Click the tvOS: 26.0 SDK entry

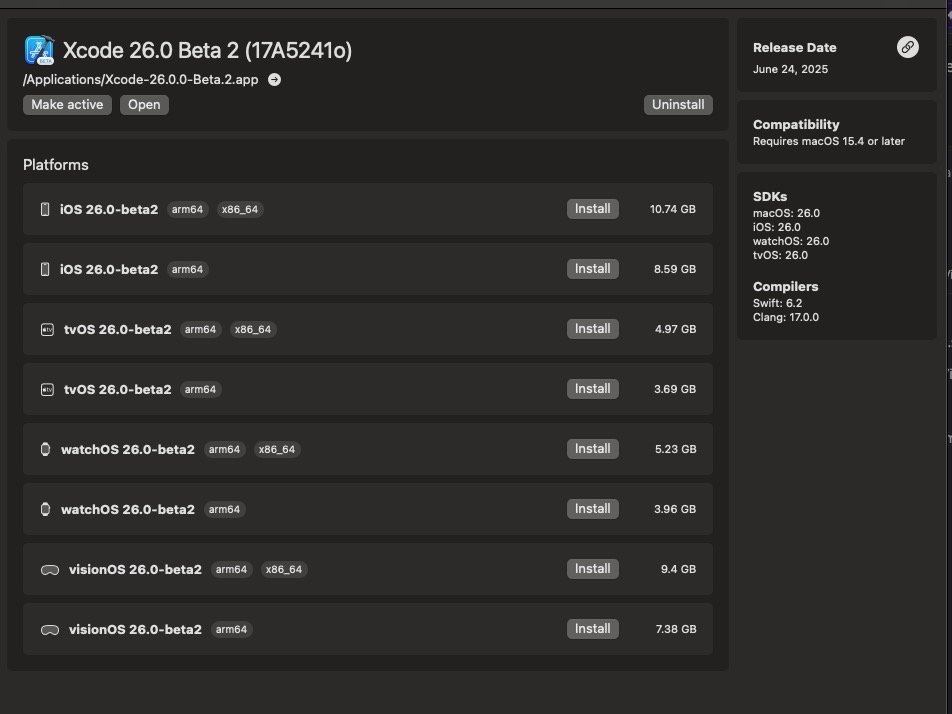pos(780,255)
